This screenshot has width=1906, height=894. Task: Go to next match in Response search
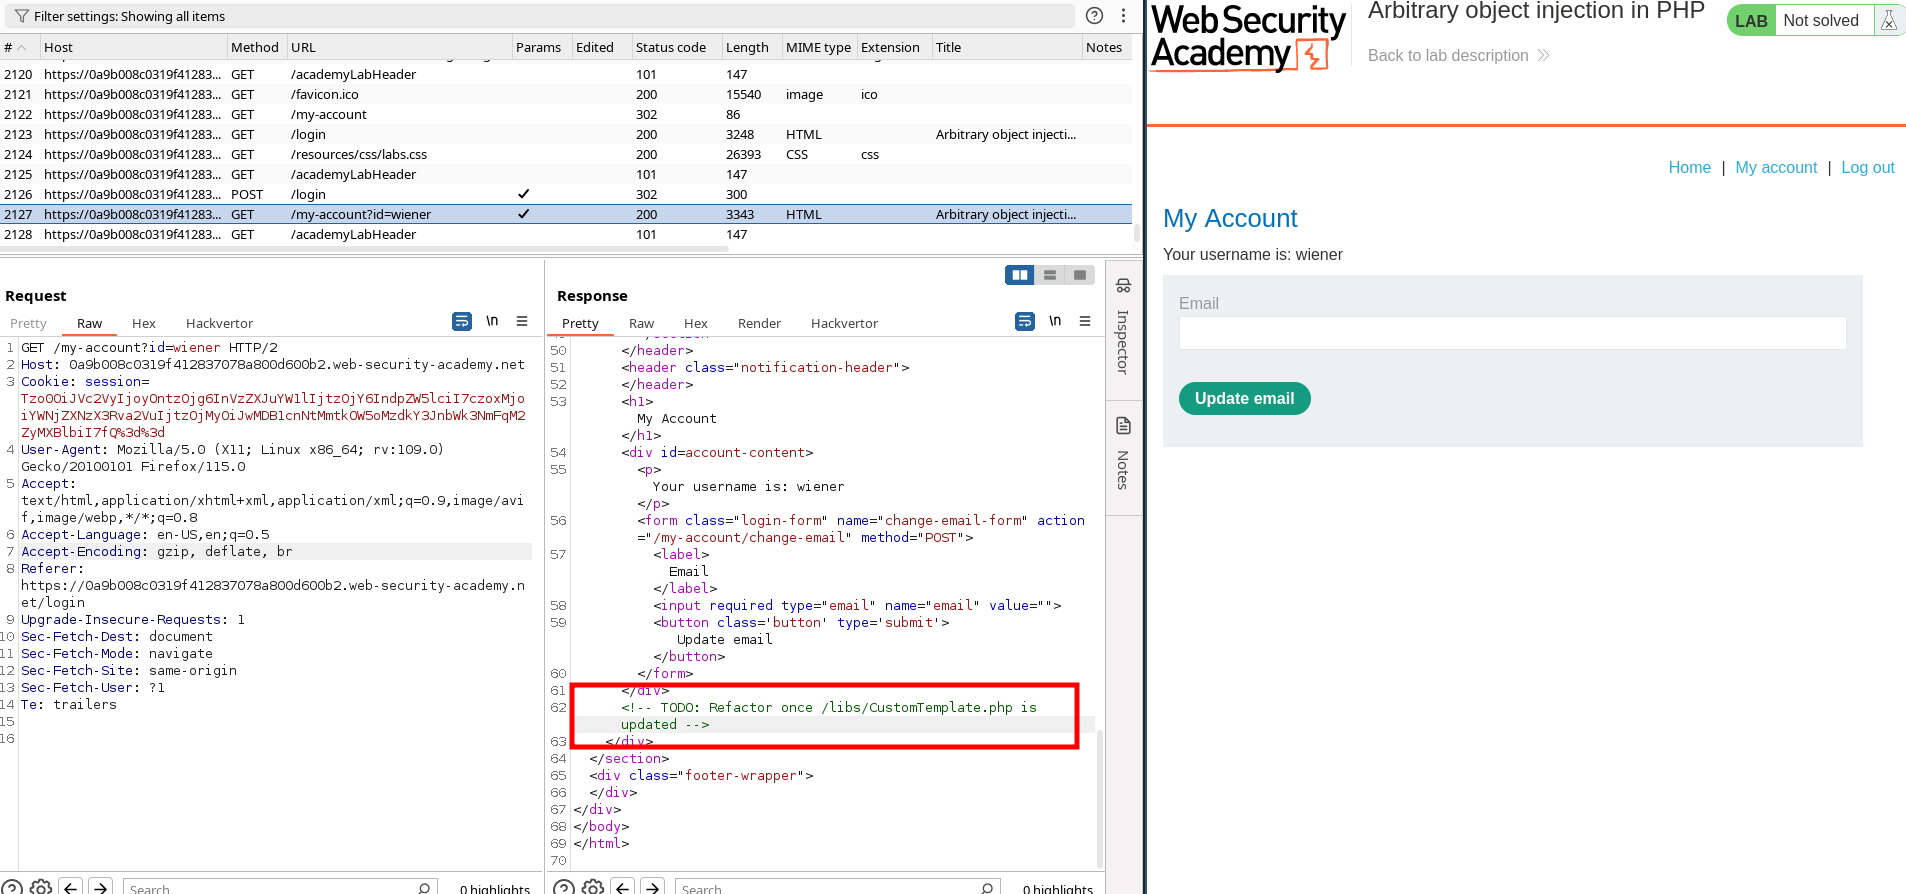click(x=652, y=887)
